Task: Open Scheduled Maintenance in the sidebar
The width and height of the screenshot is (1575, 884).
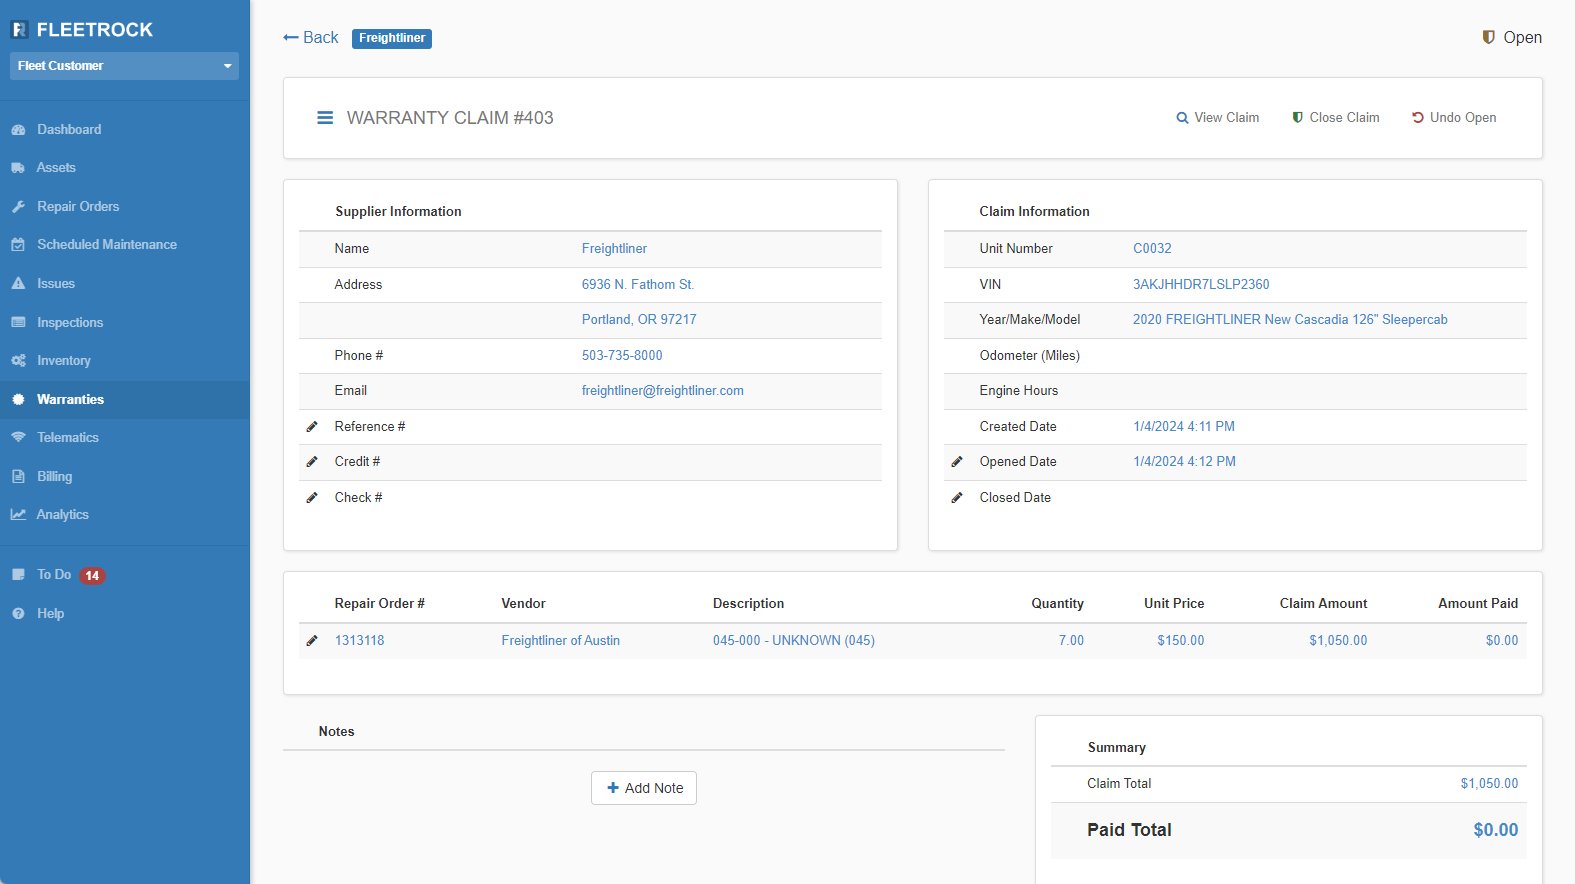Action: pos(107,245)
